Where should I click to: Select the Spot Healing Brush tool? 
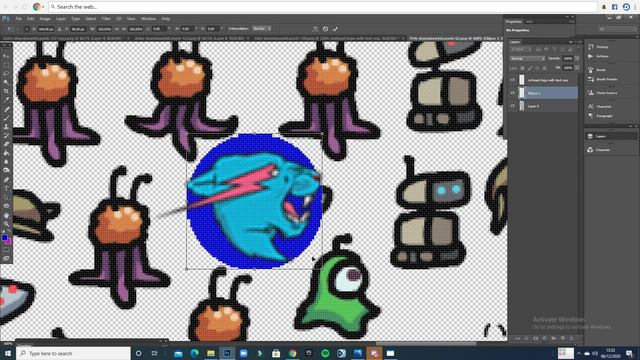point(6,109)
